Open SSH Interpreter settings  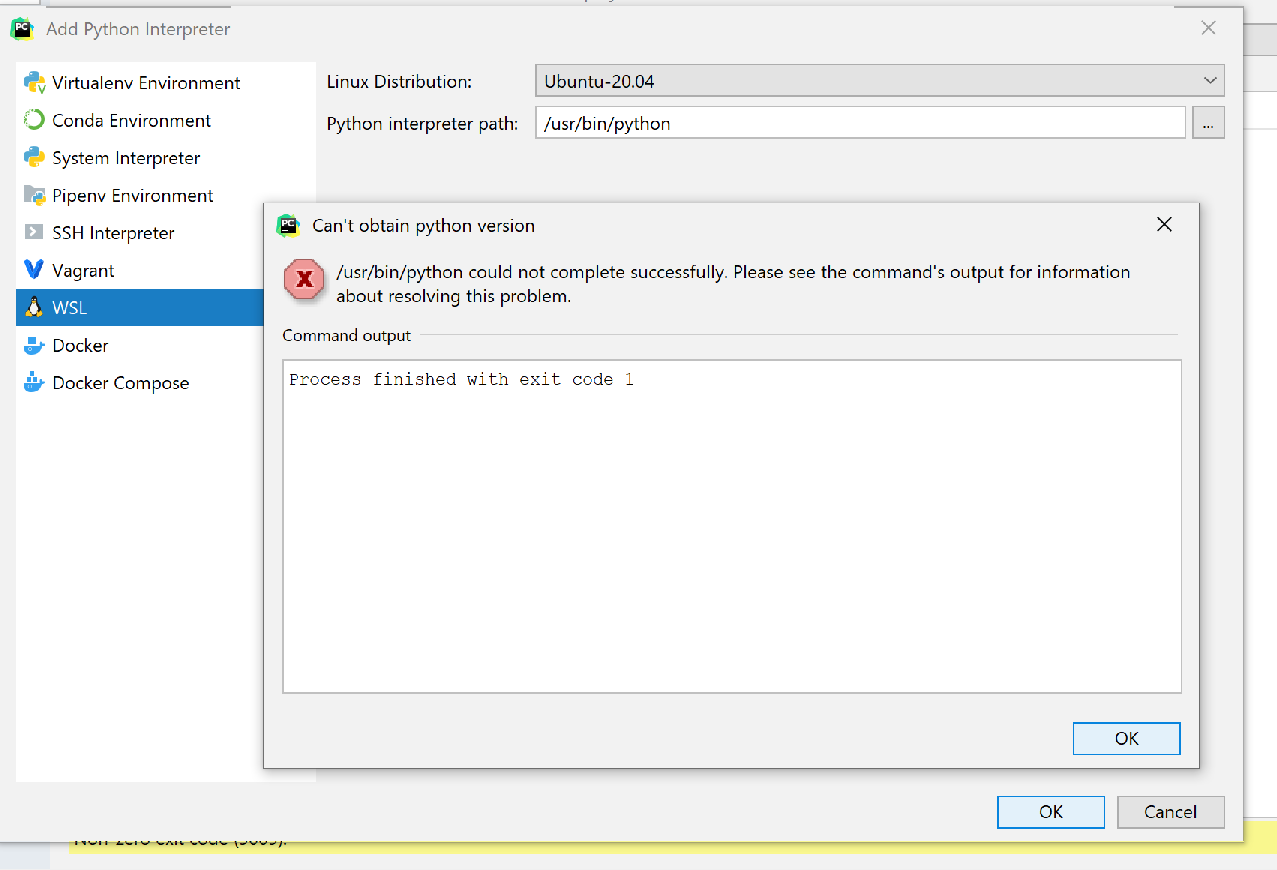[x=140, y=233]
